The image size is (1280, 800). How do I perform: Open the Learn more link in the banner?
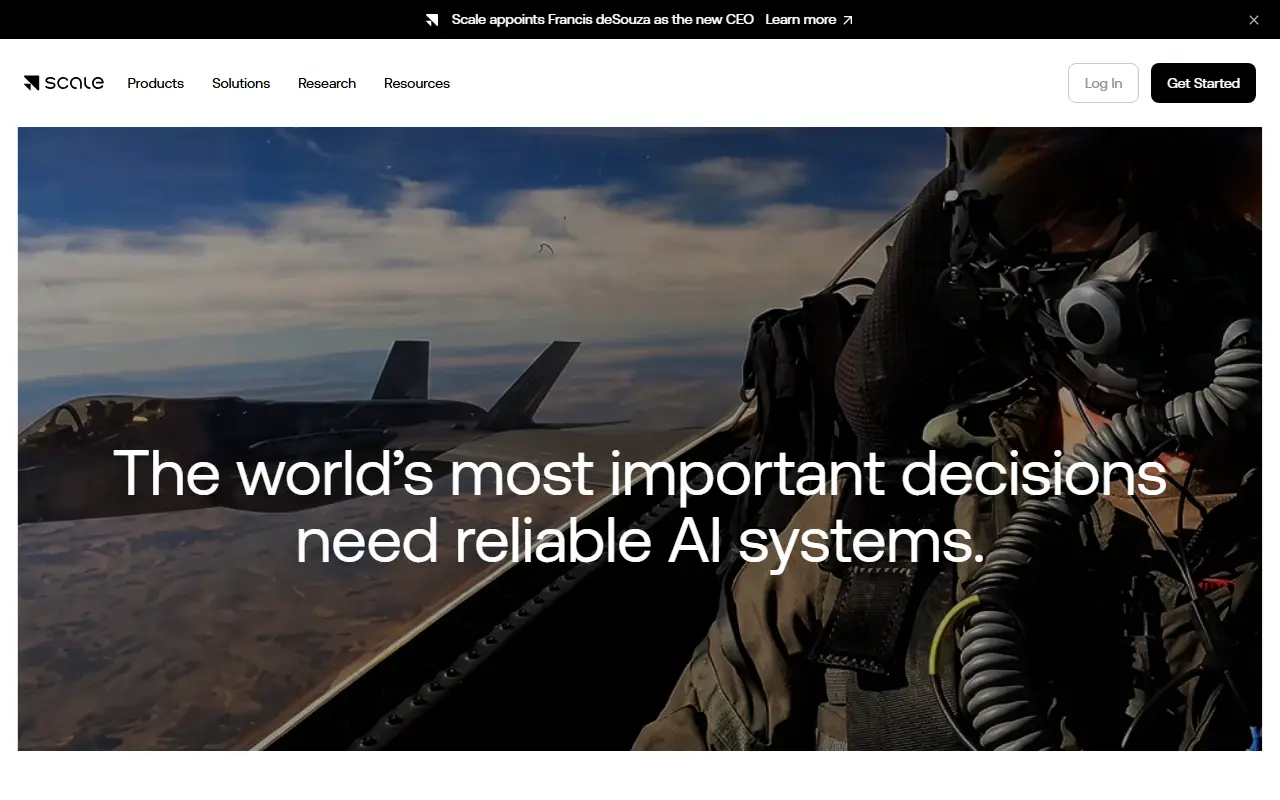click(809, 19)
